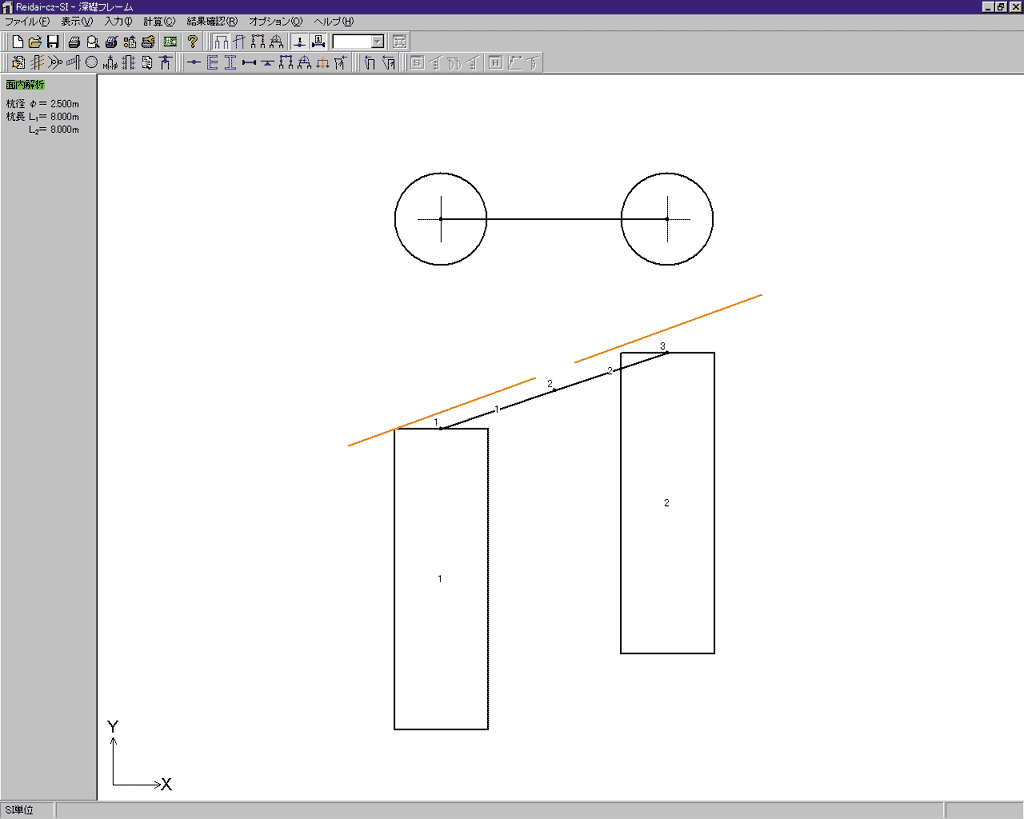The height and width of the screenshot is (819, 1024).
Task: Open print preview with magnifier icon
Action: [x=92, y=42]
